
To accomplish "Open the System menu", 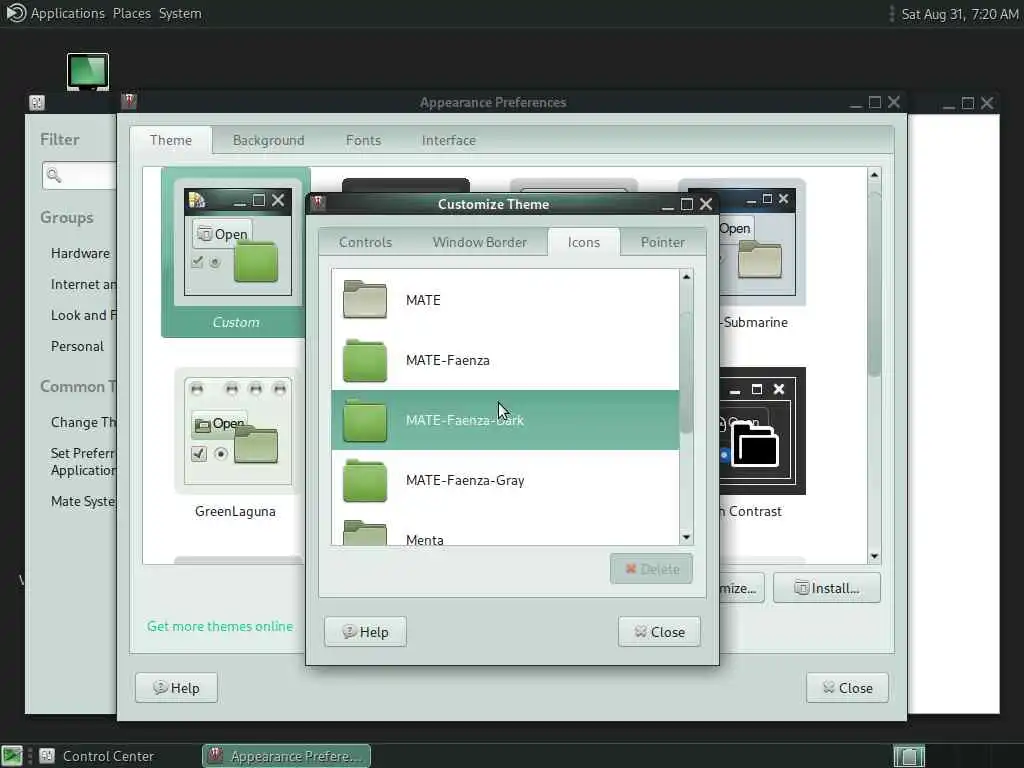I will [x=180, y=13].
